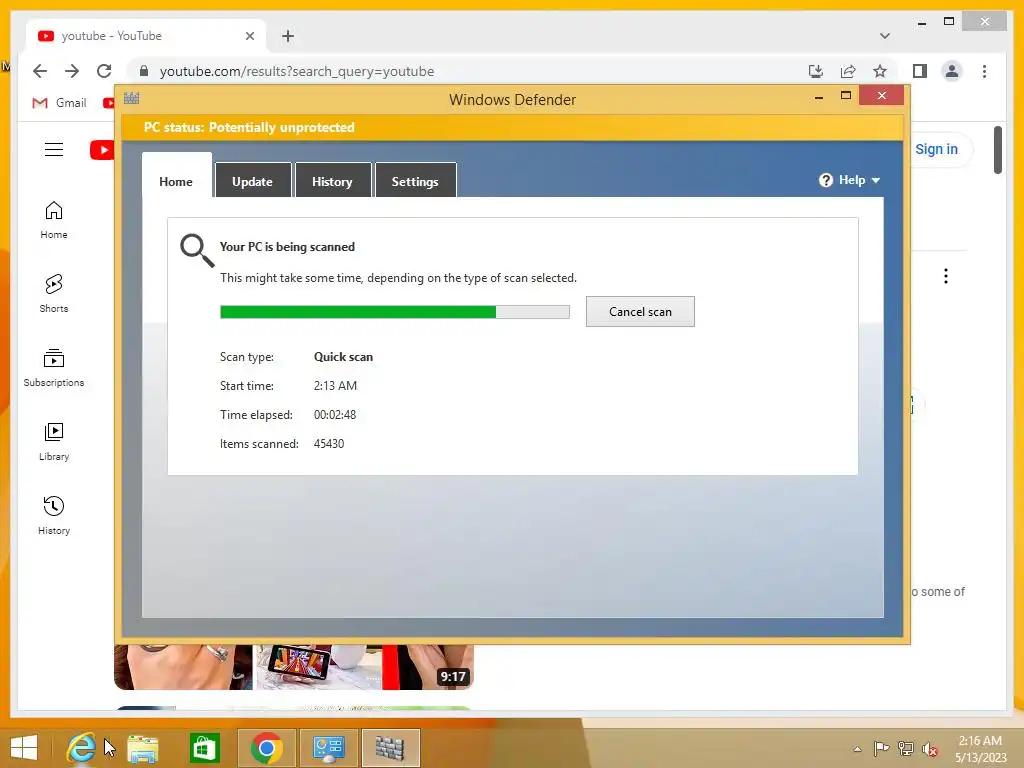
Task: Open Control Panel taskbar item
Action: click(328, 748)
